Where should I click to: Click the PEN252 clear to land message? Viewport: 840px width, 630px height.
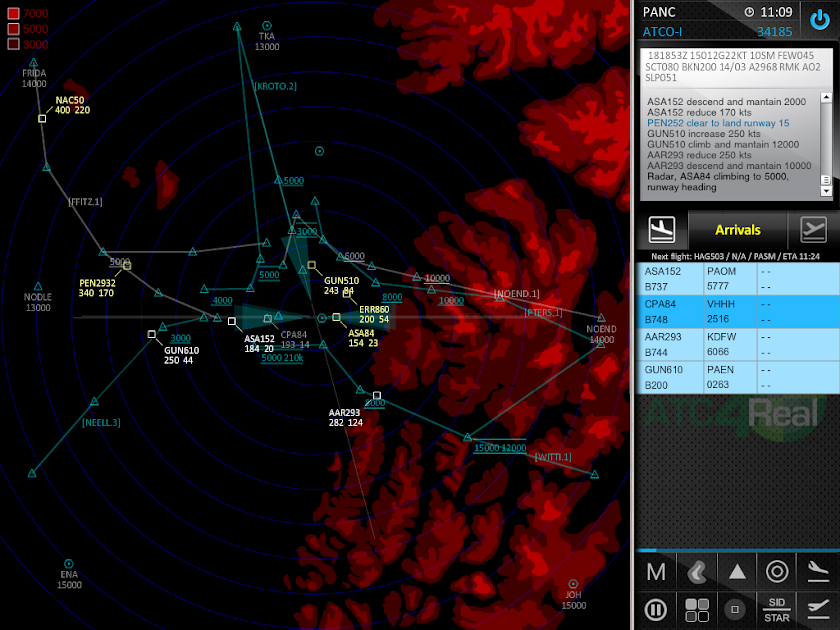pyautogui.click(x=718, y=123)
